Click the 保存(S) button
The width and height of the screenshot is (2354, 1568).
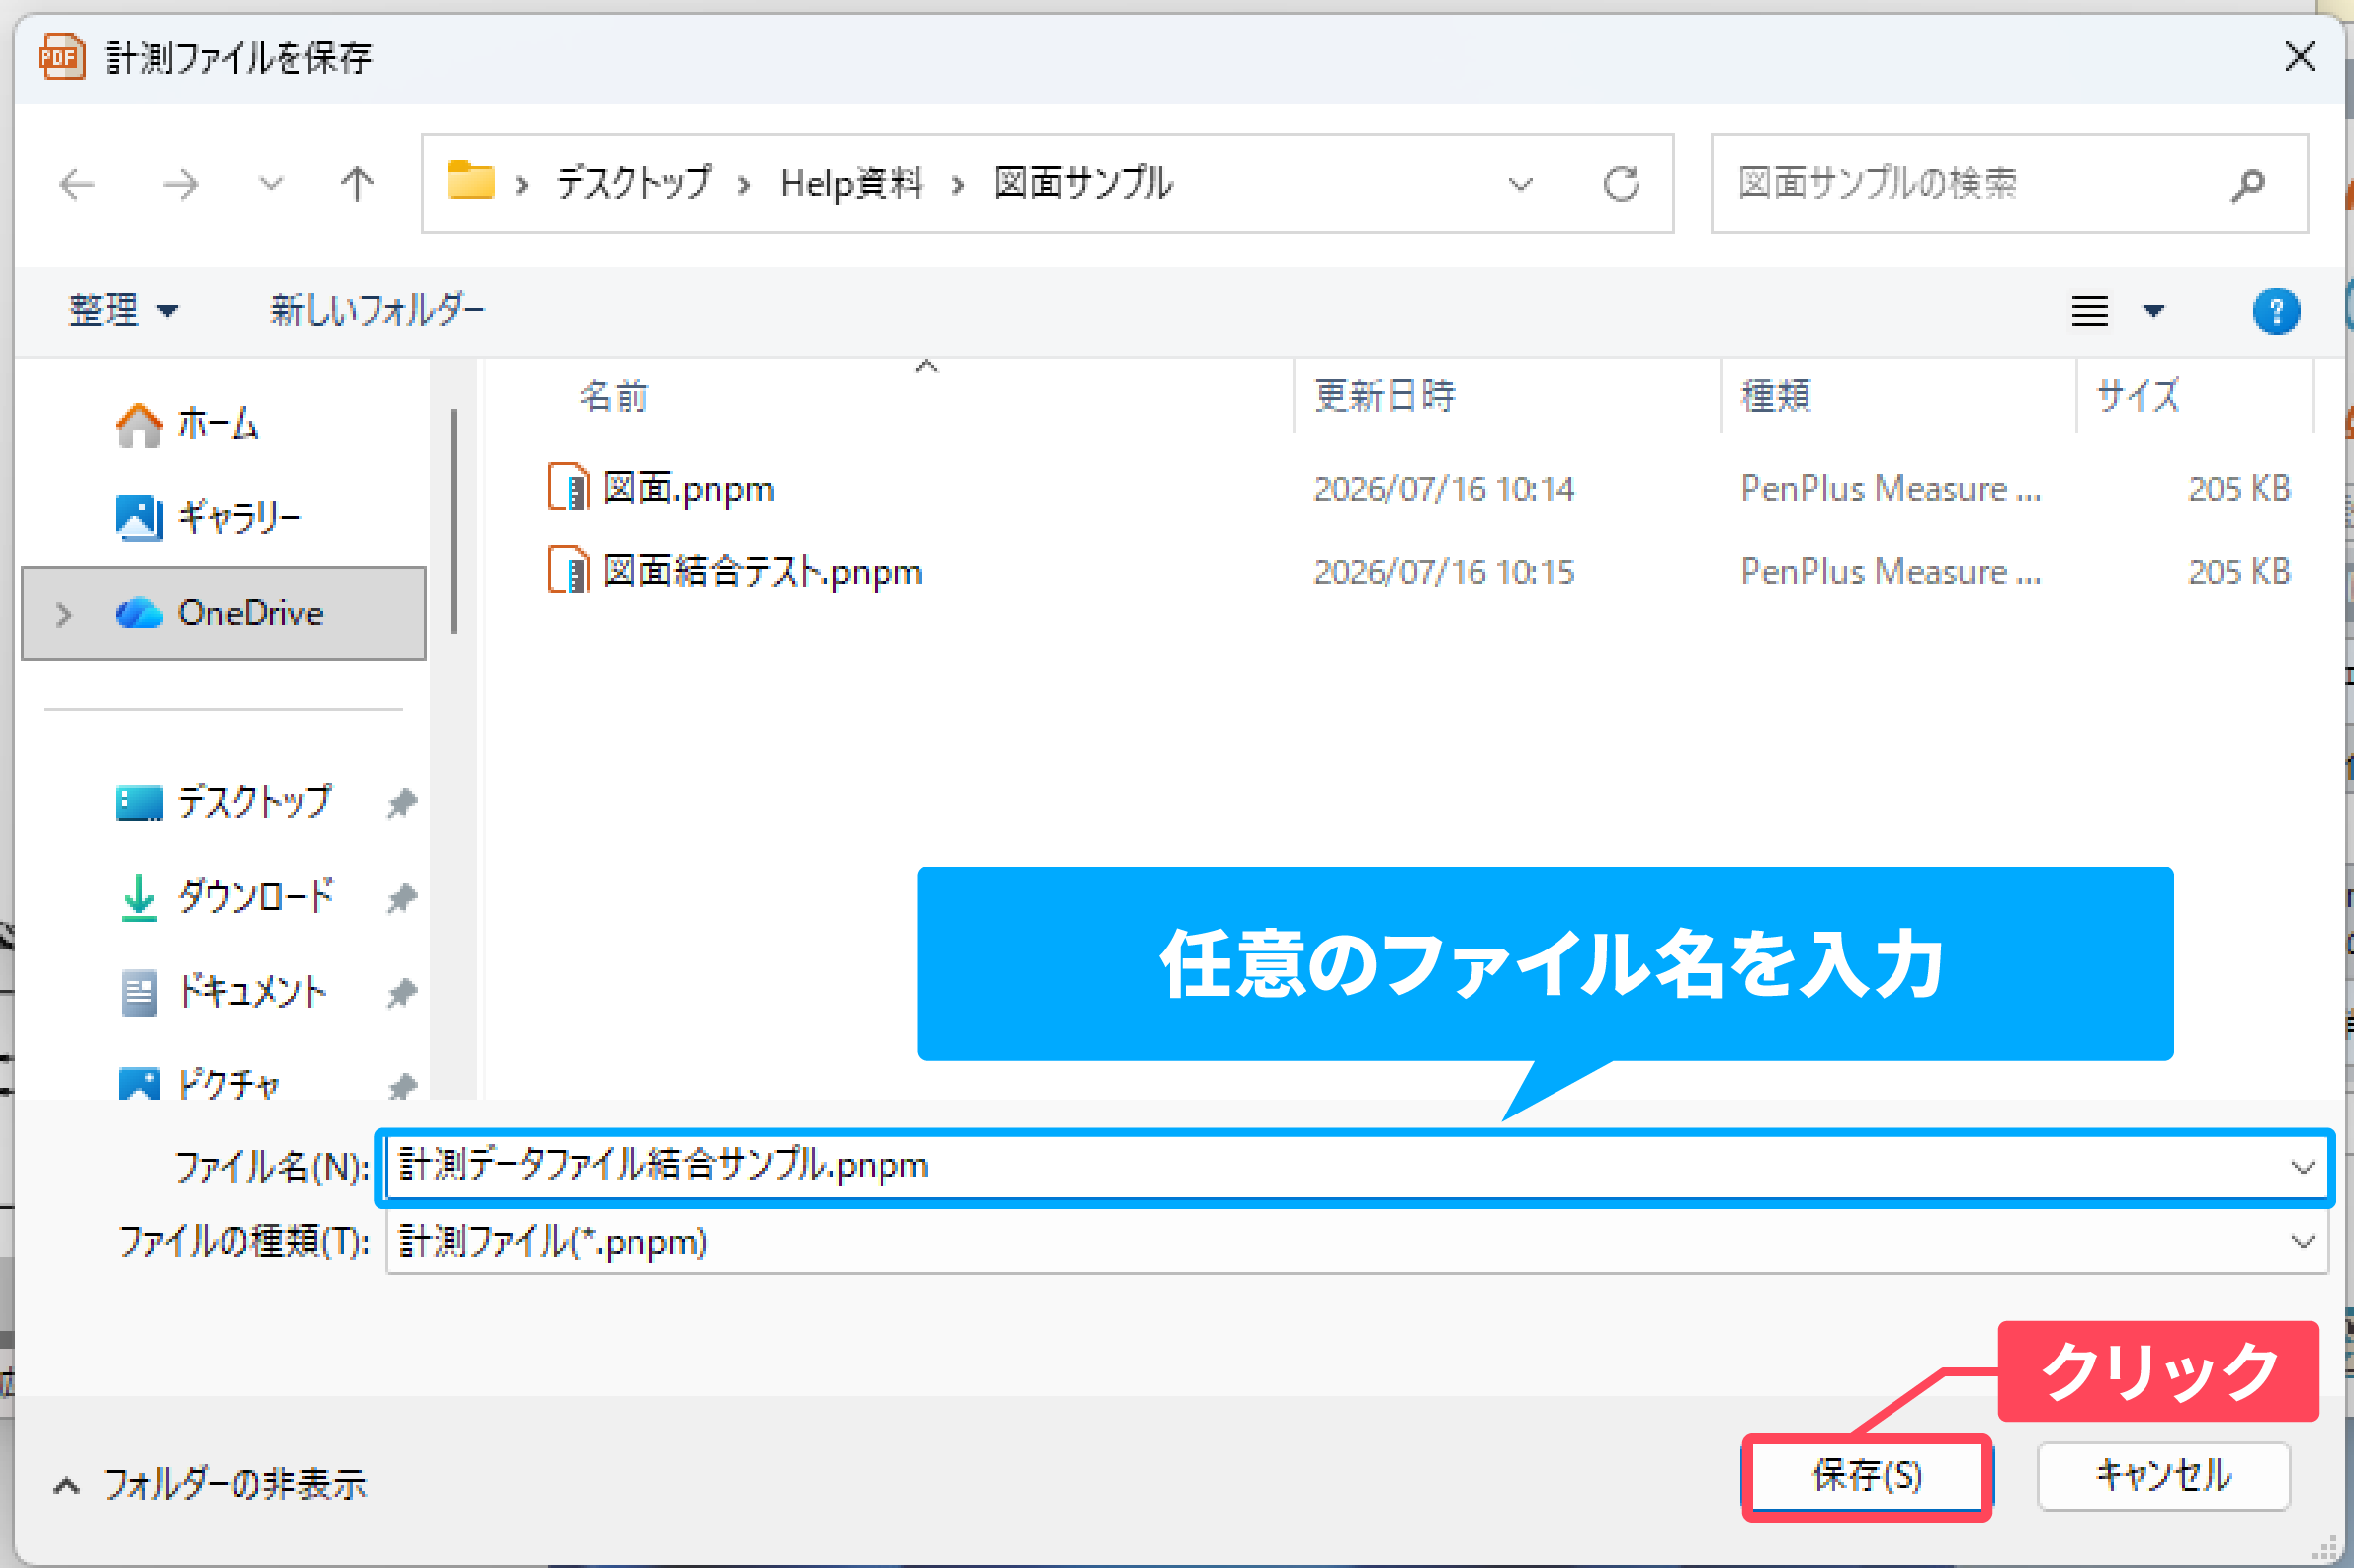[x=1867, y=1476]
